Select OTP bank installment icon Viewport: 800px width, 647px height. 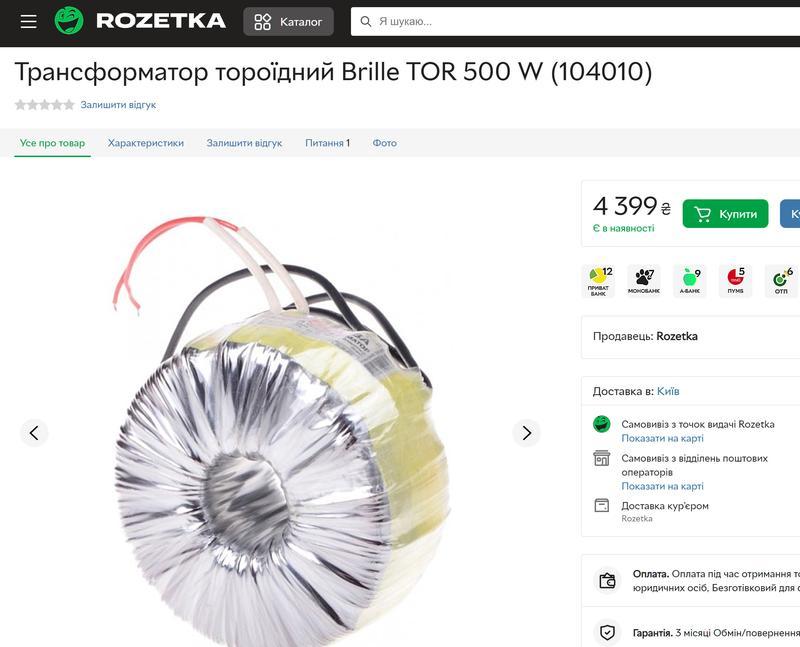pyautogui.click(x=781, y=279)
